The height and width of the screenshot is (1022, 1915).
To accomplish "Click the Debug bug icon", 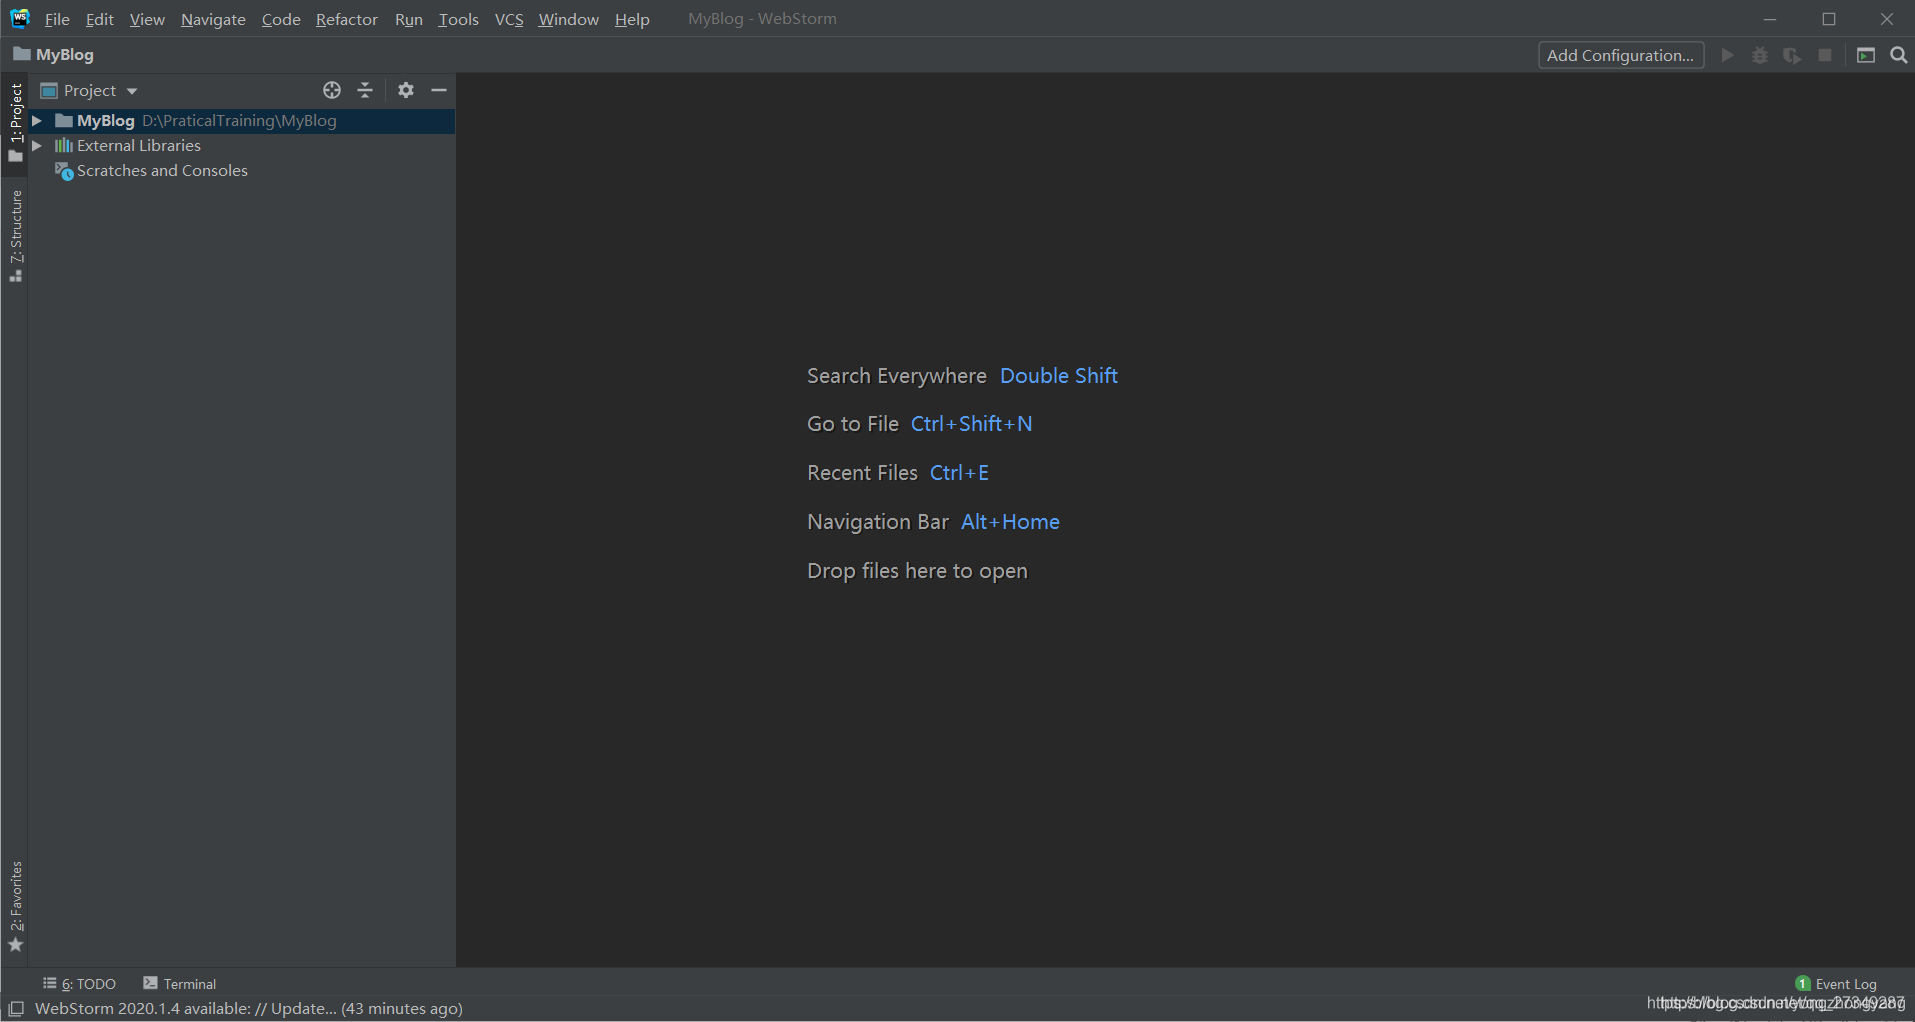I will pyautogui.click(x=1760, y=55).
